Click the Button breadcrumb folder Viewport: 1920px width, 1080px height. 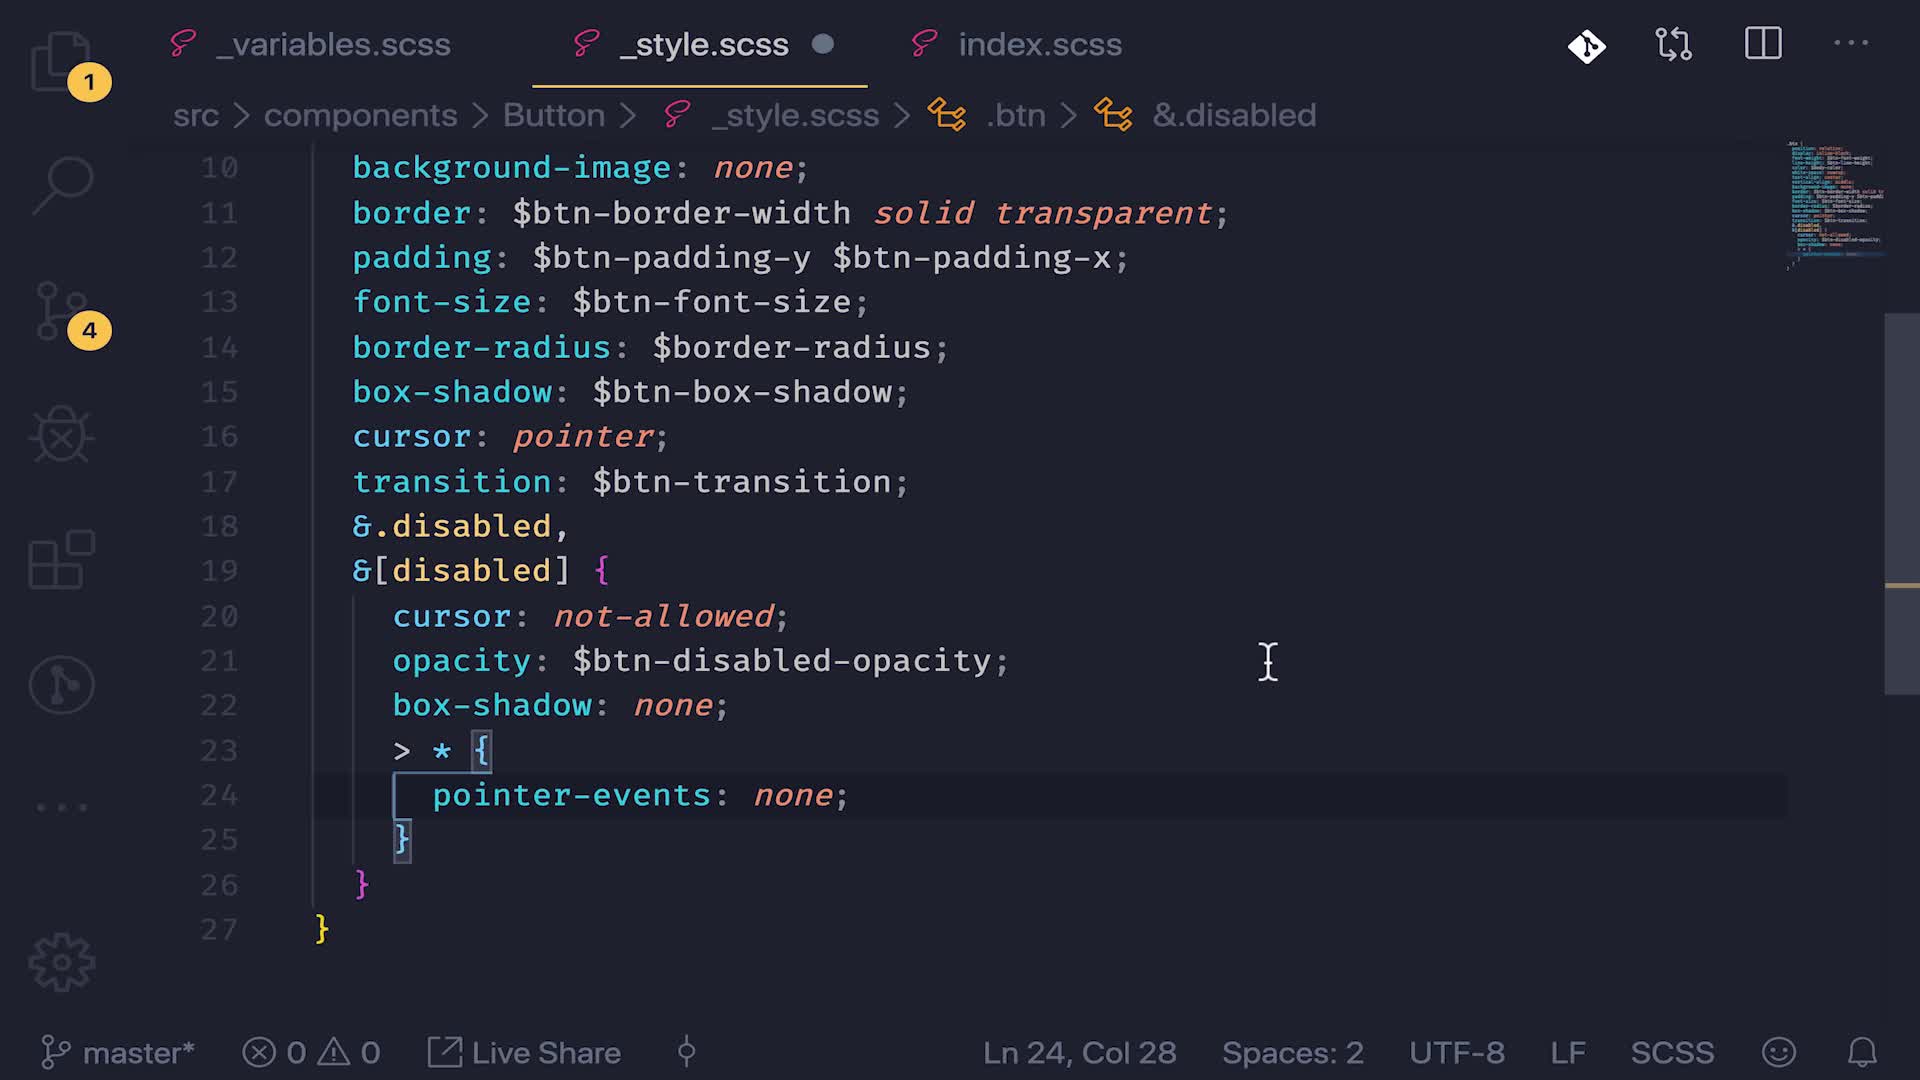pos(553,116)
